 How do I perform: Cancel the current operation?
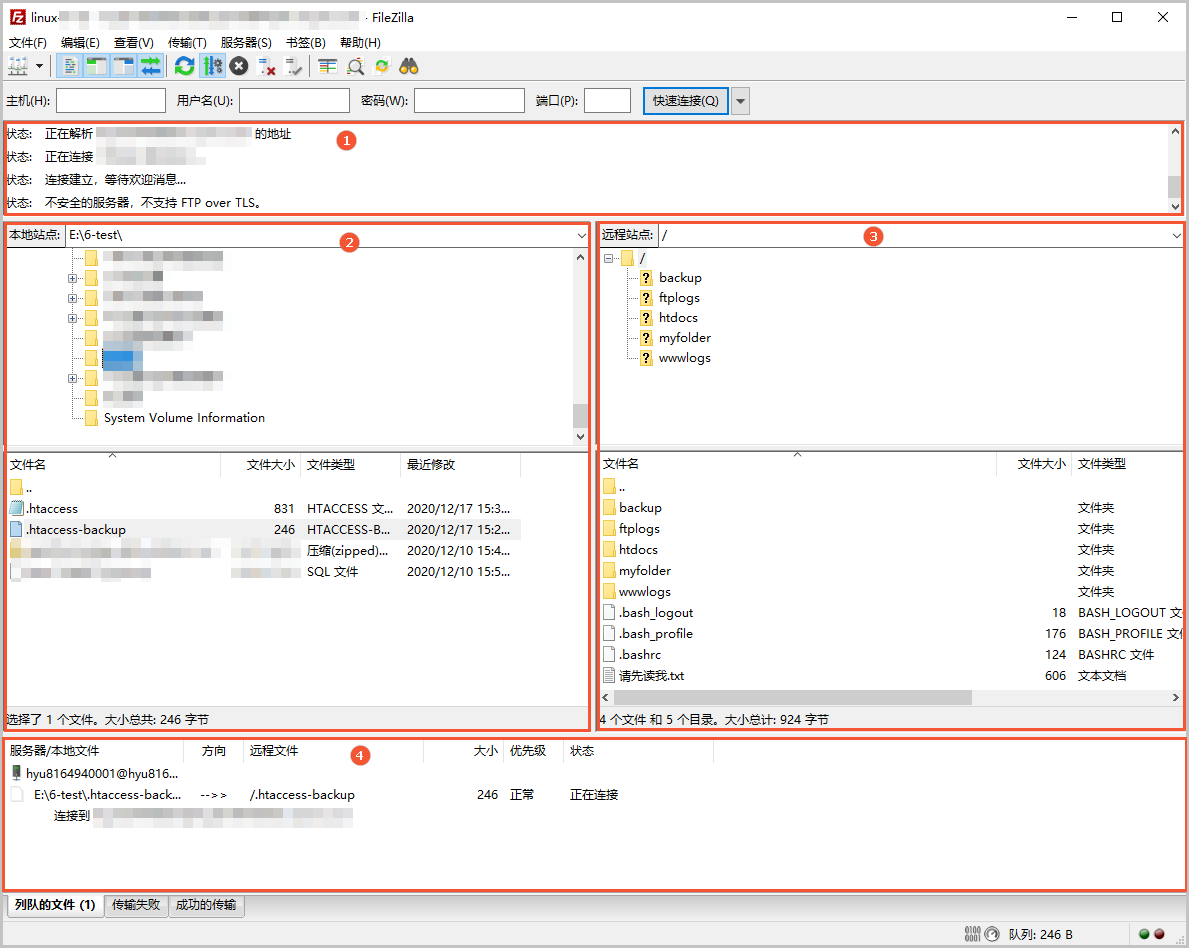tap(239, 67)
